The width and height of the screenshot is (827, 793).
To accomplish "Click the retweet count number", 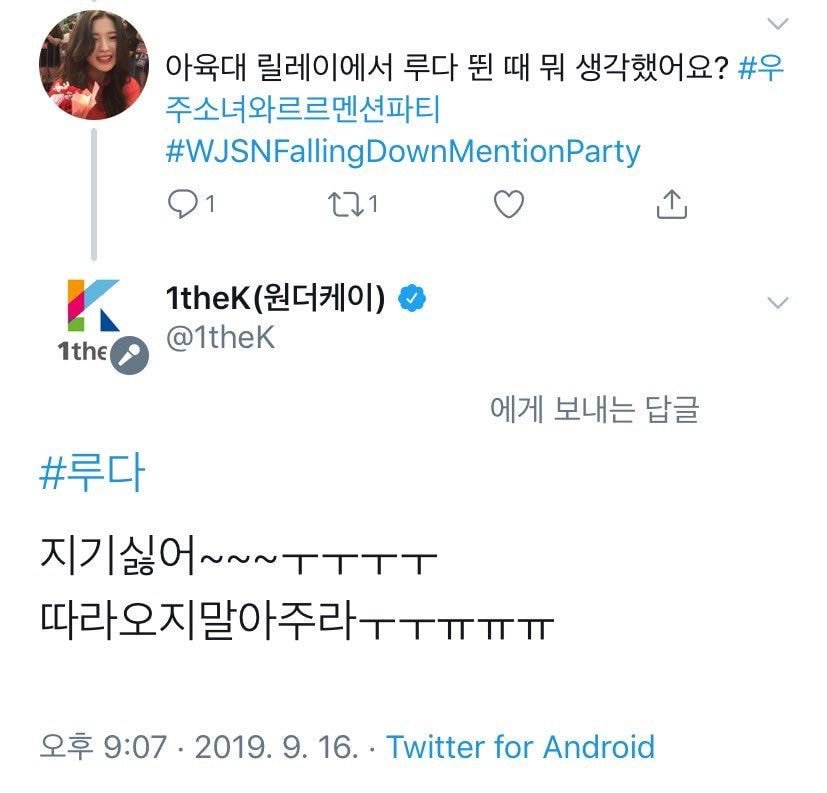I will pyautogui.click(x=373, y=204).
